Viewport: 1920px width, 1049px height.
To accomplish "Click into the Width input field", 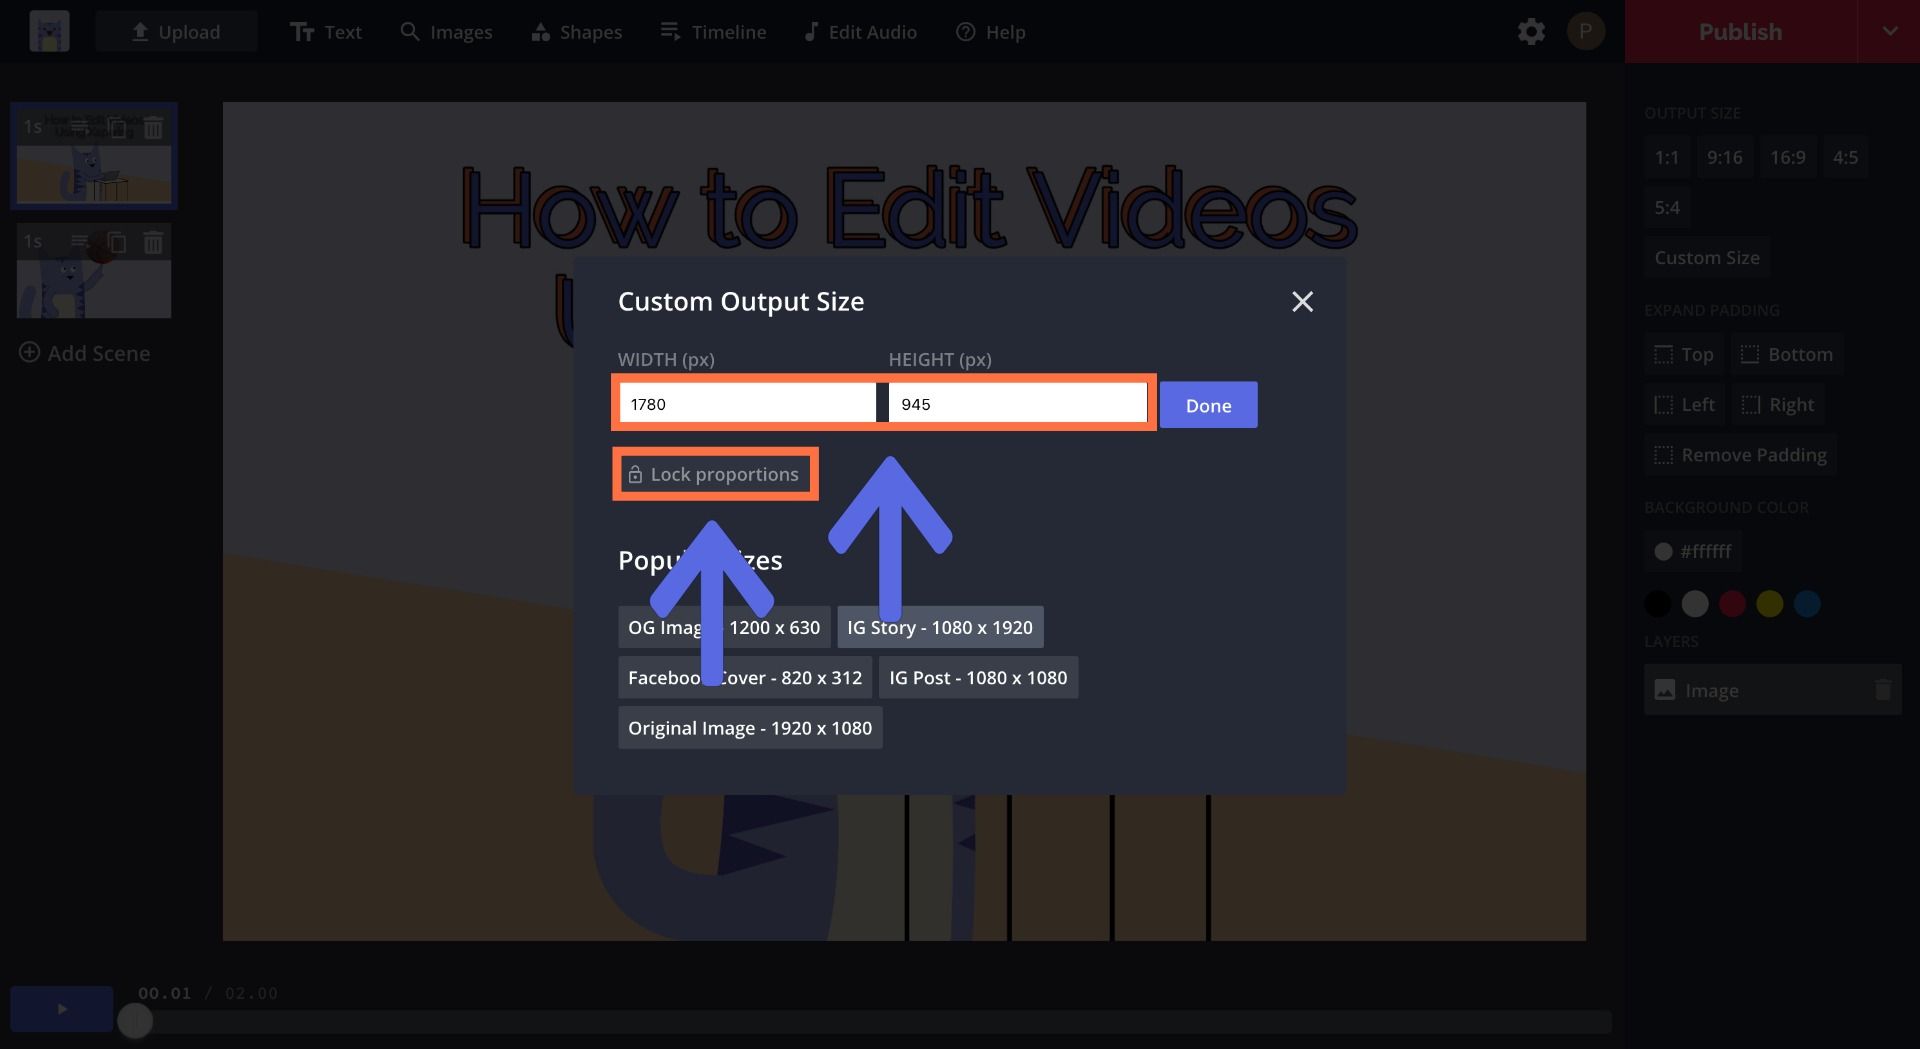I will point(747,404).
